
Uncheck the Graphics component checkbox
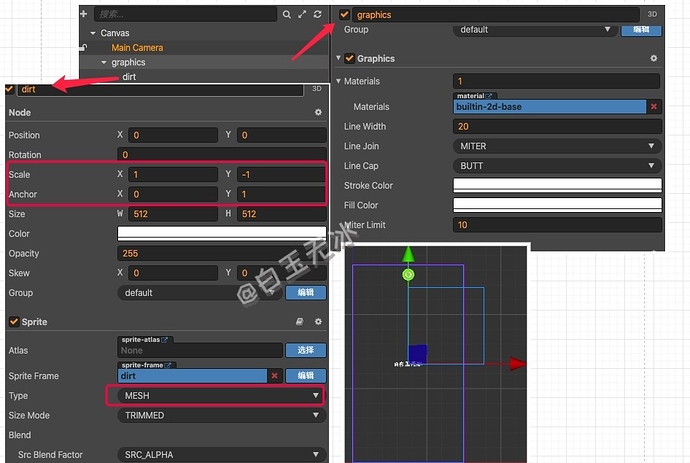(x=350, y=59)
